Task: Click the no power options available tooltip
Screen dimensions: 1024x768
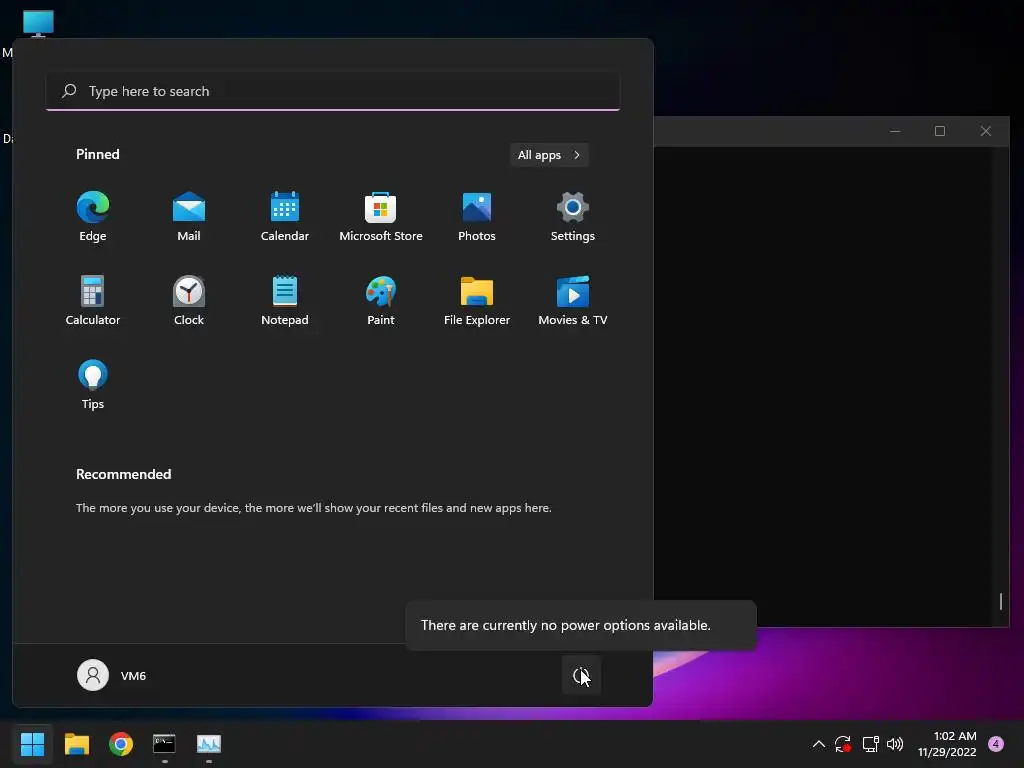Action: [x=581, y=626]
